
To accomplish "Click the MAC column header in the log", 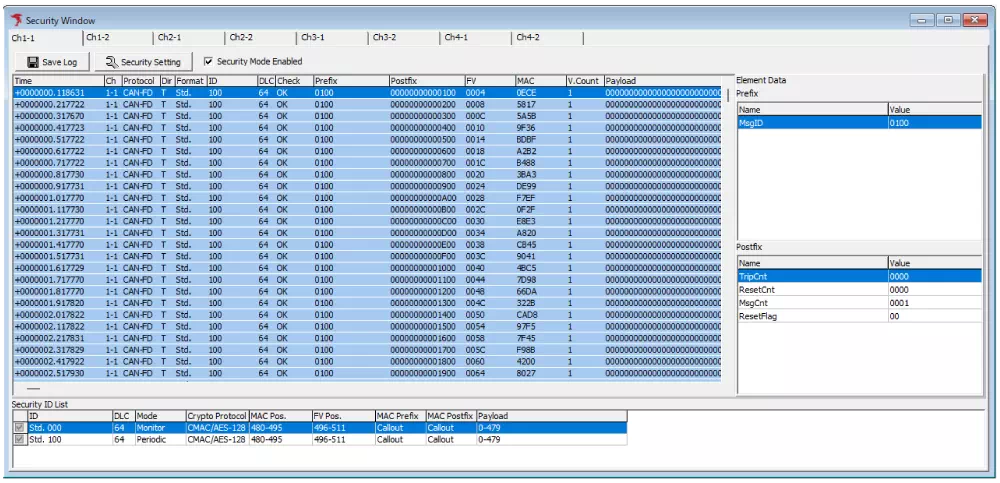I will [539, 81].
